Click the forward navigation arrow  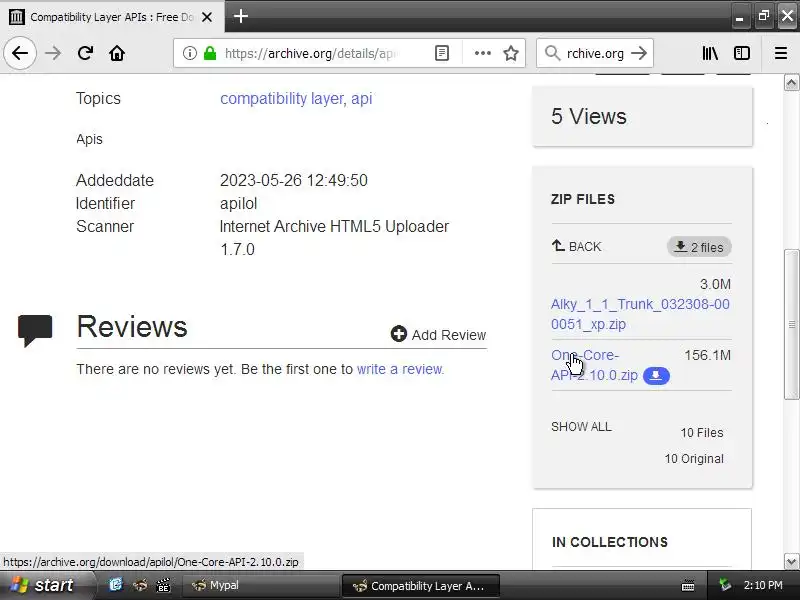point(53,53)
